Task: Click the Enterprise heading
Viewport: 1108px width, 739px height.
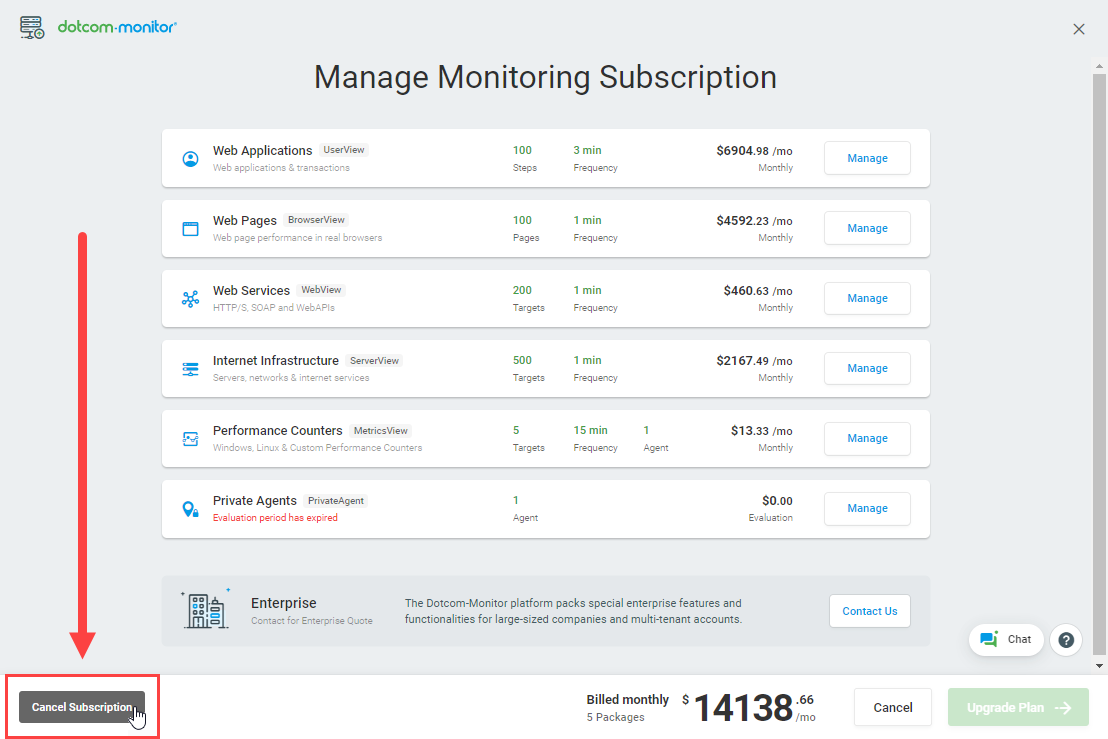Action: click(283, 603)
